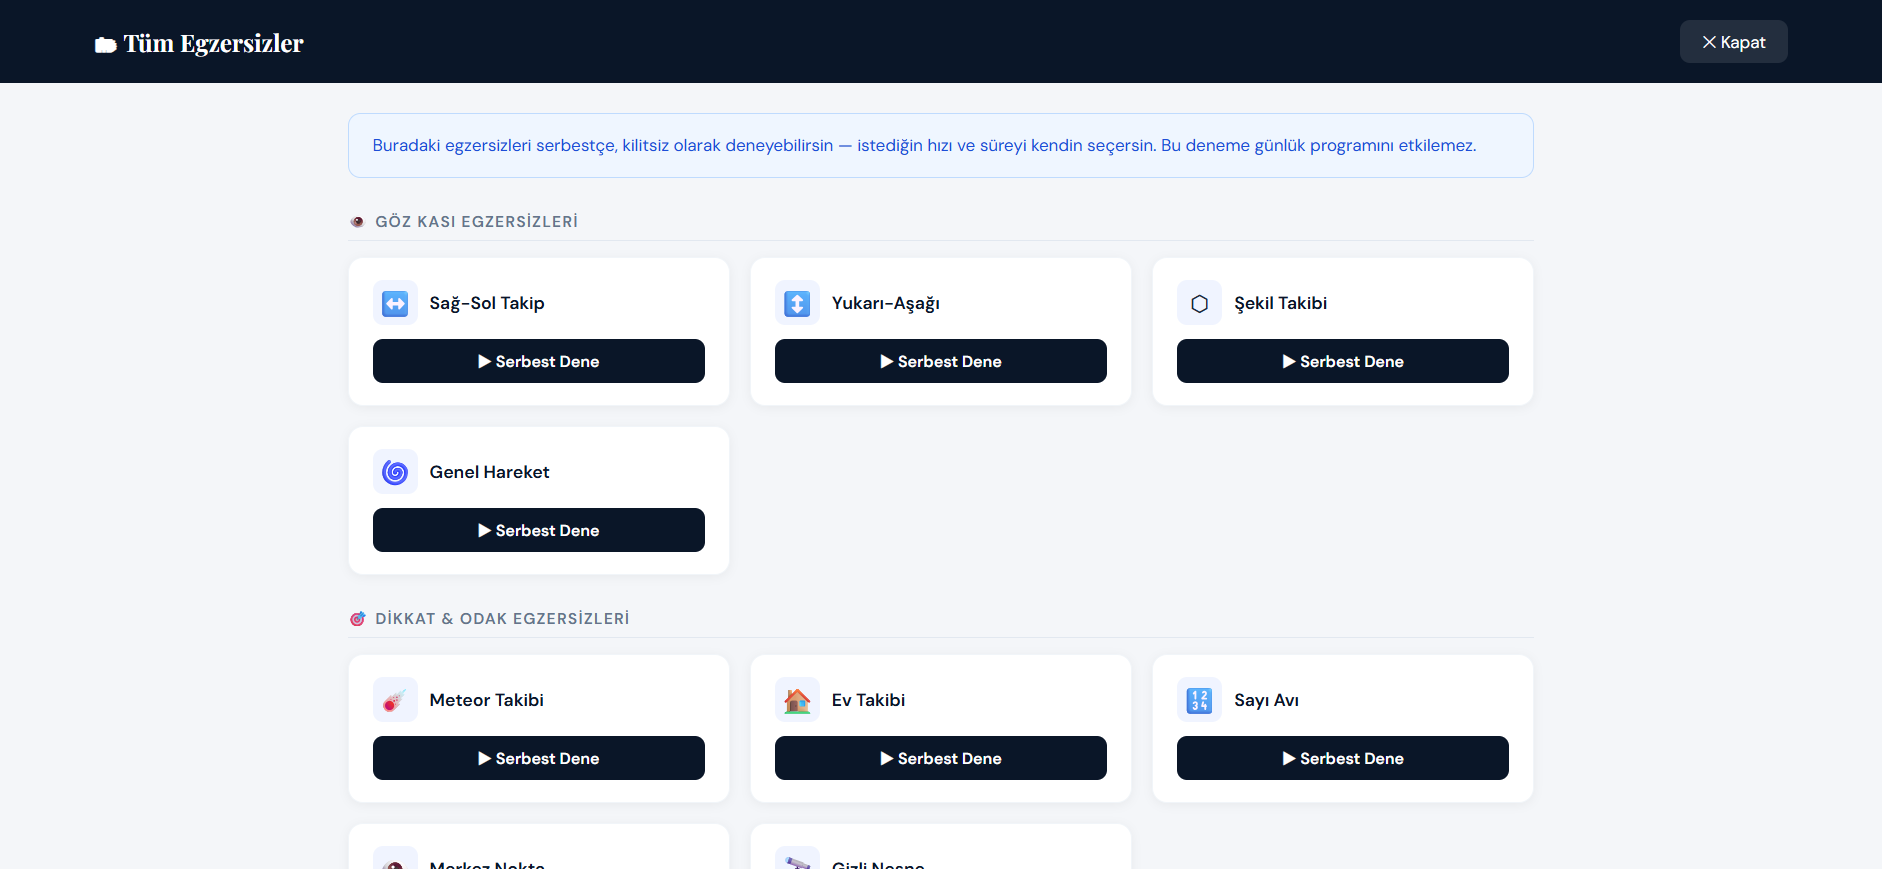This screenshot has height=869, width=1882.
Task: Click the Genel Hareket spiral icon
Action: (395, 472)
